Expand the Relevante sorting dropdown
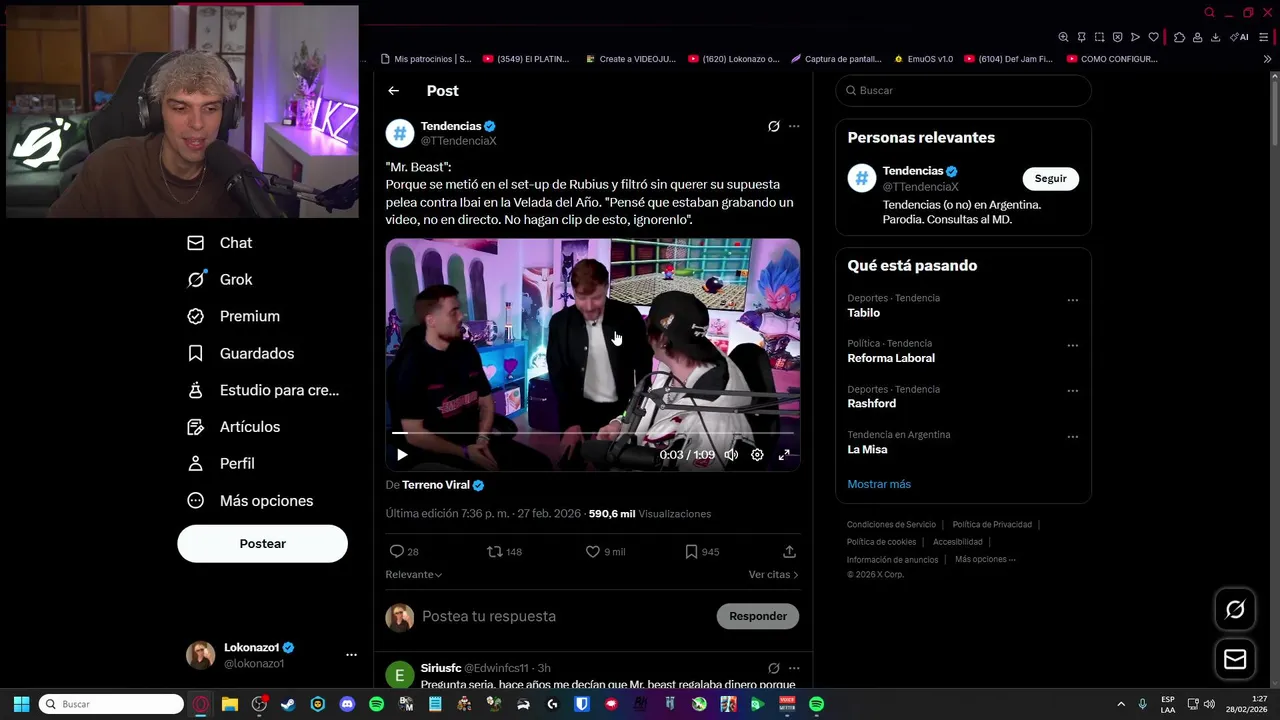Image resolution: width=1280 pixels, height=720 pixels. pyautogui.click(x=414, y=575)
